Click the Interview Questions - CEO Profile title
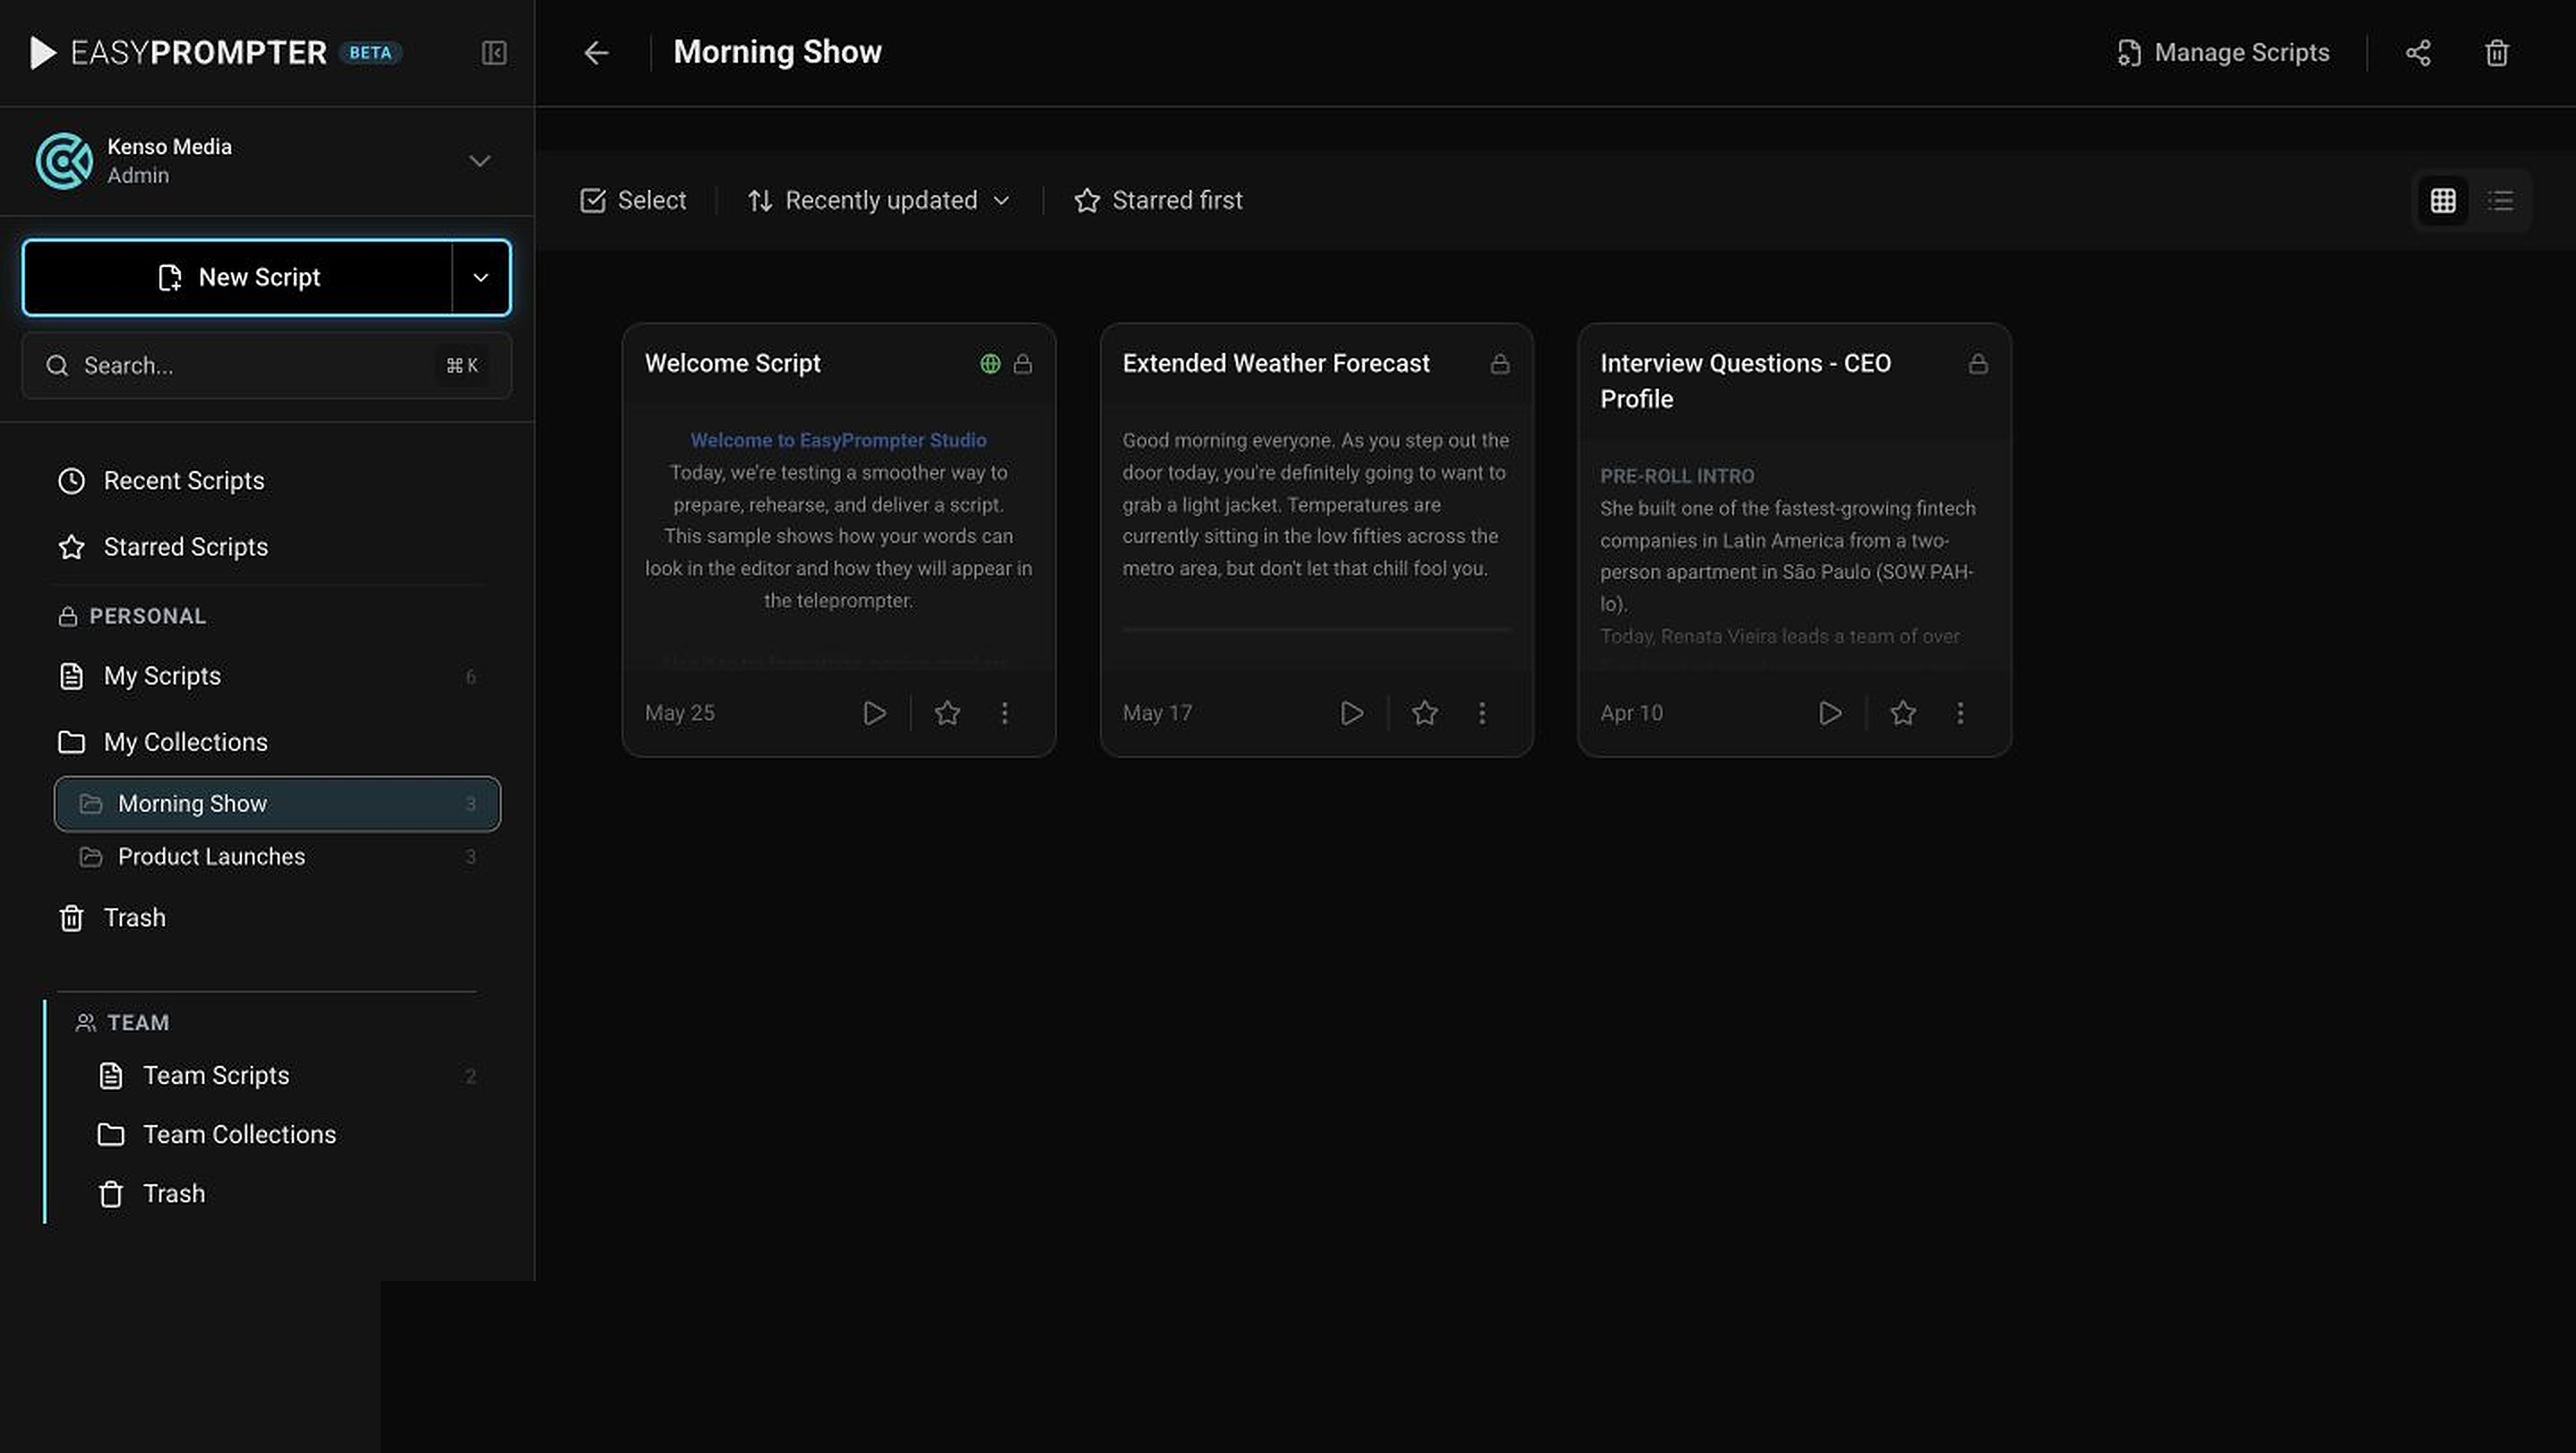The width and height of the screenshot is (2576, 1453). pyautogui.click(x=1745, y=381)
